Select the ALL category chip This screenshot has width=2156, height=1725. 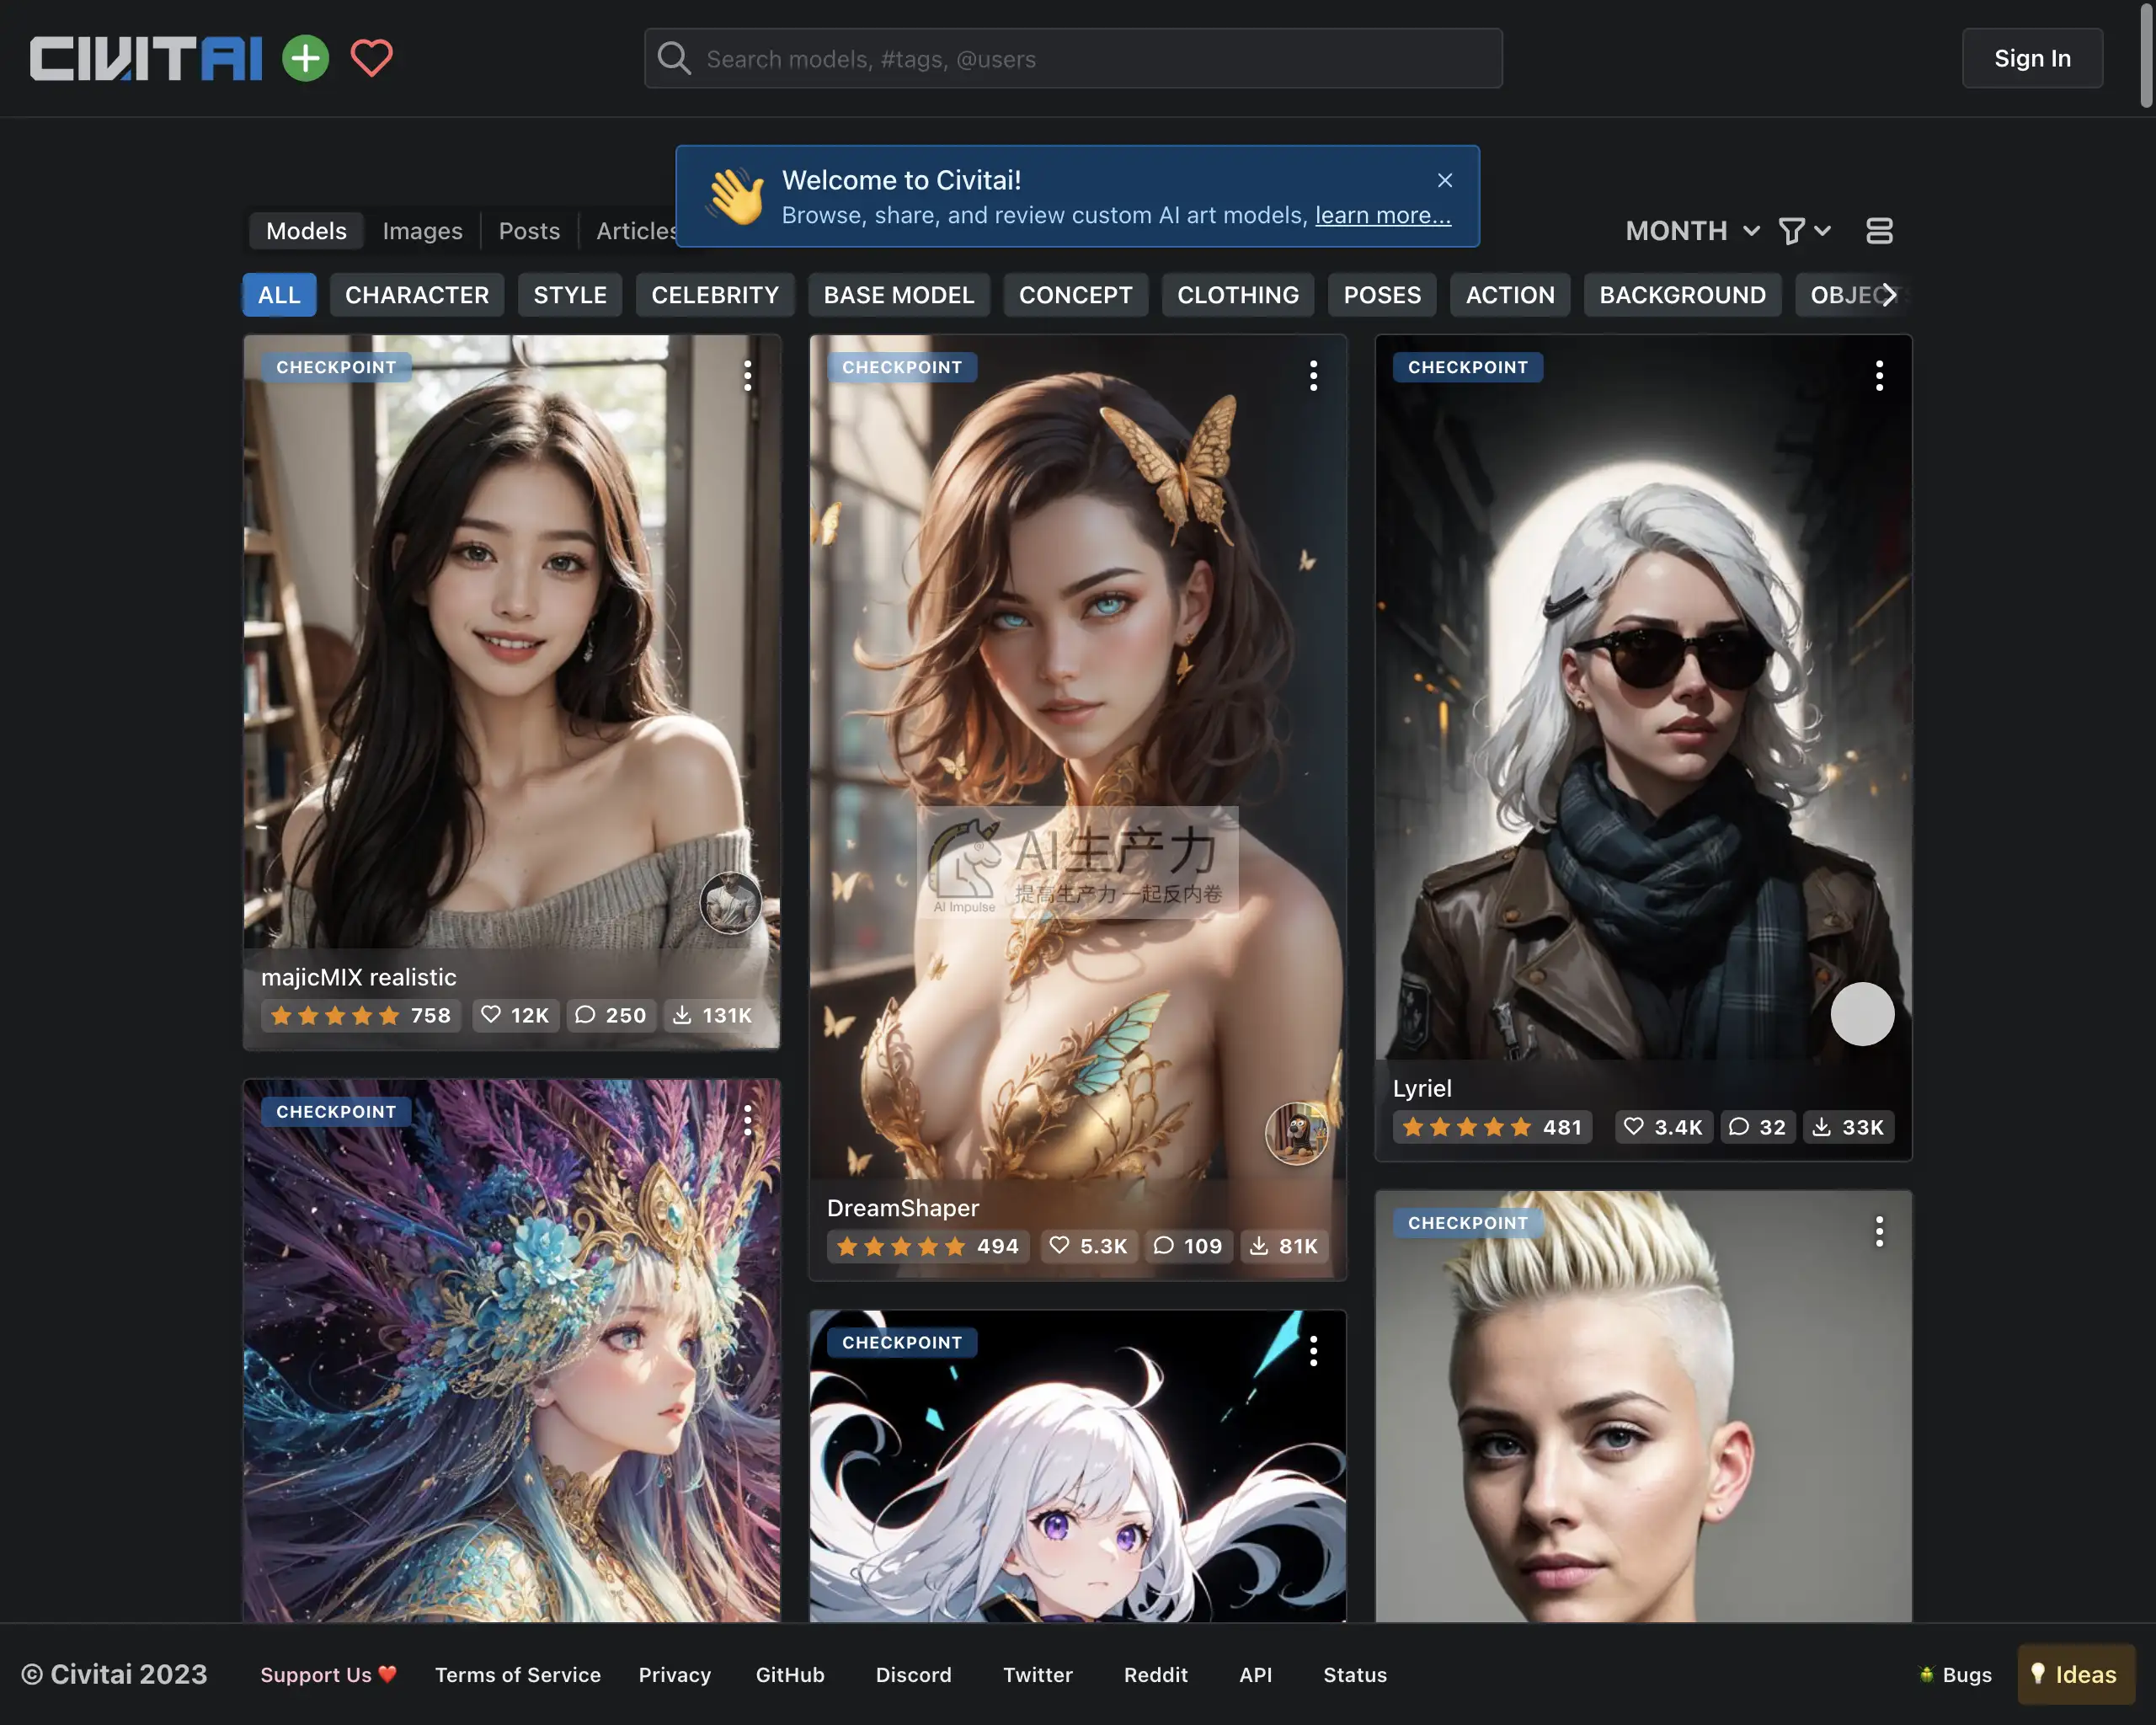(279, 295)
